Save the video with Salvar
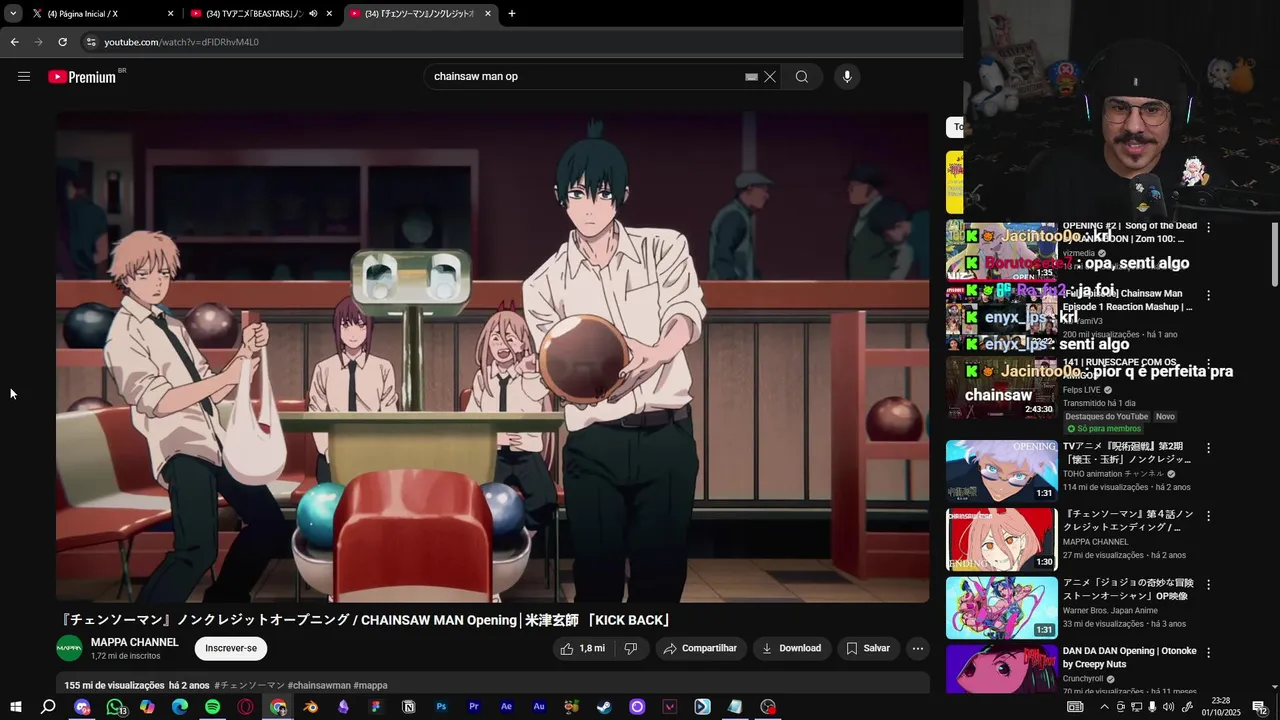1280x720 pixels. 868,648
